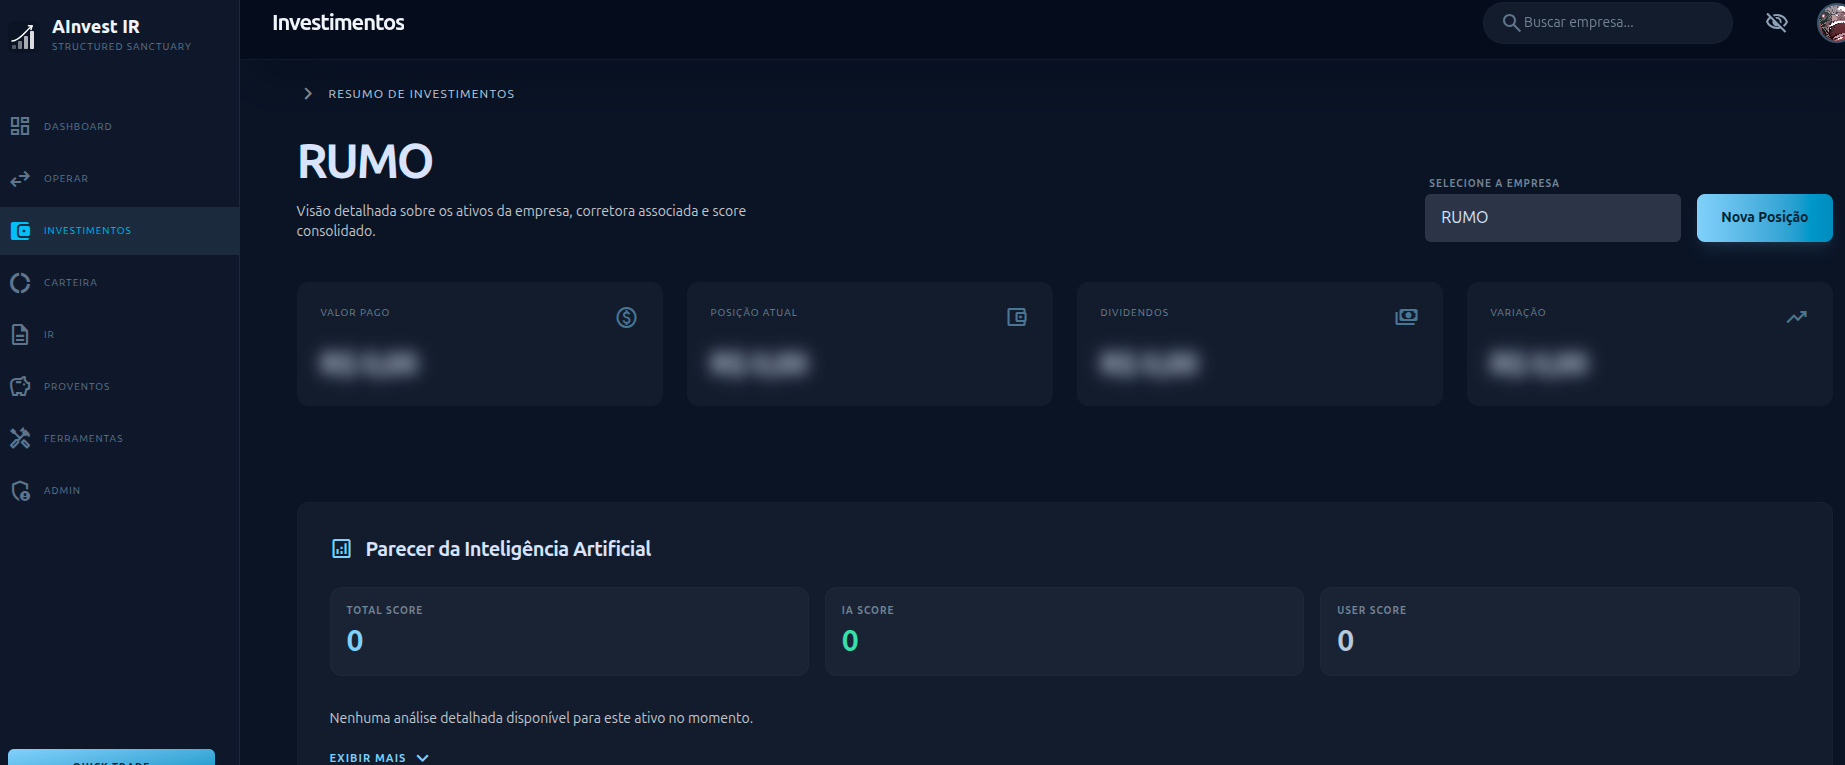Click the Structured Sanctuary subtitle
The width and height of the screenshot is (1845, 765).
coord(121,47)
